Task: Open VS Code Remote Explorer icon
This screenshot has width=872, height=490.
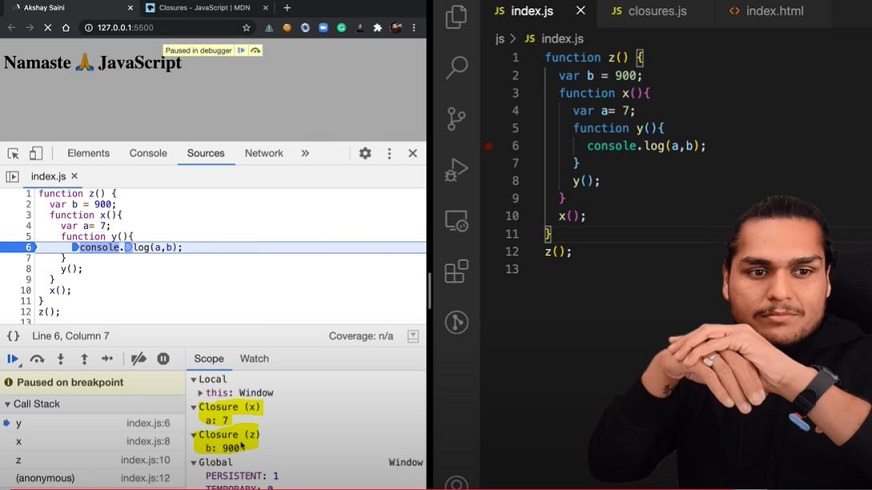Action: [457, 221]
